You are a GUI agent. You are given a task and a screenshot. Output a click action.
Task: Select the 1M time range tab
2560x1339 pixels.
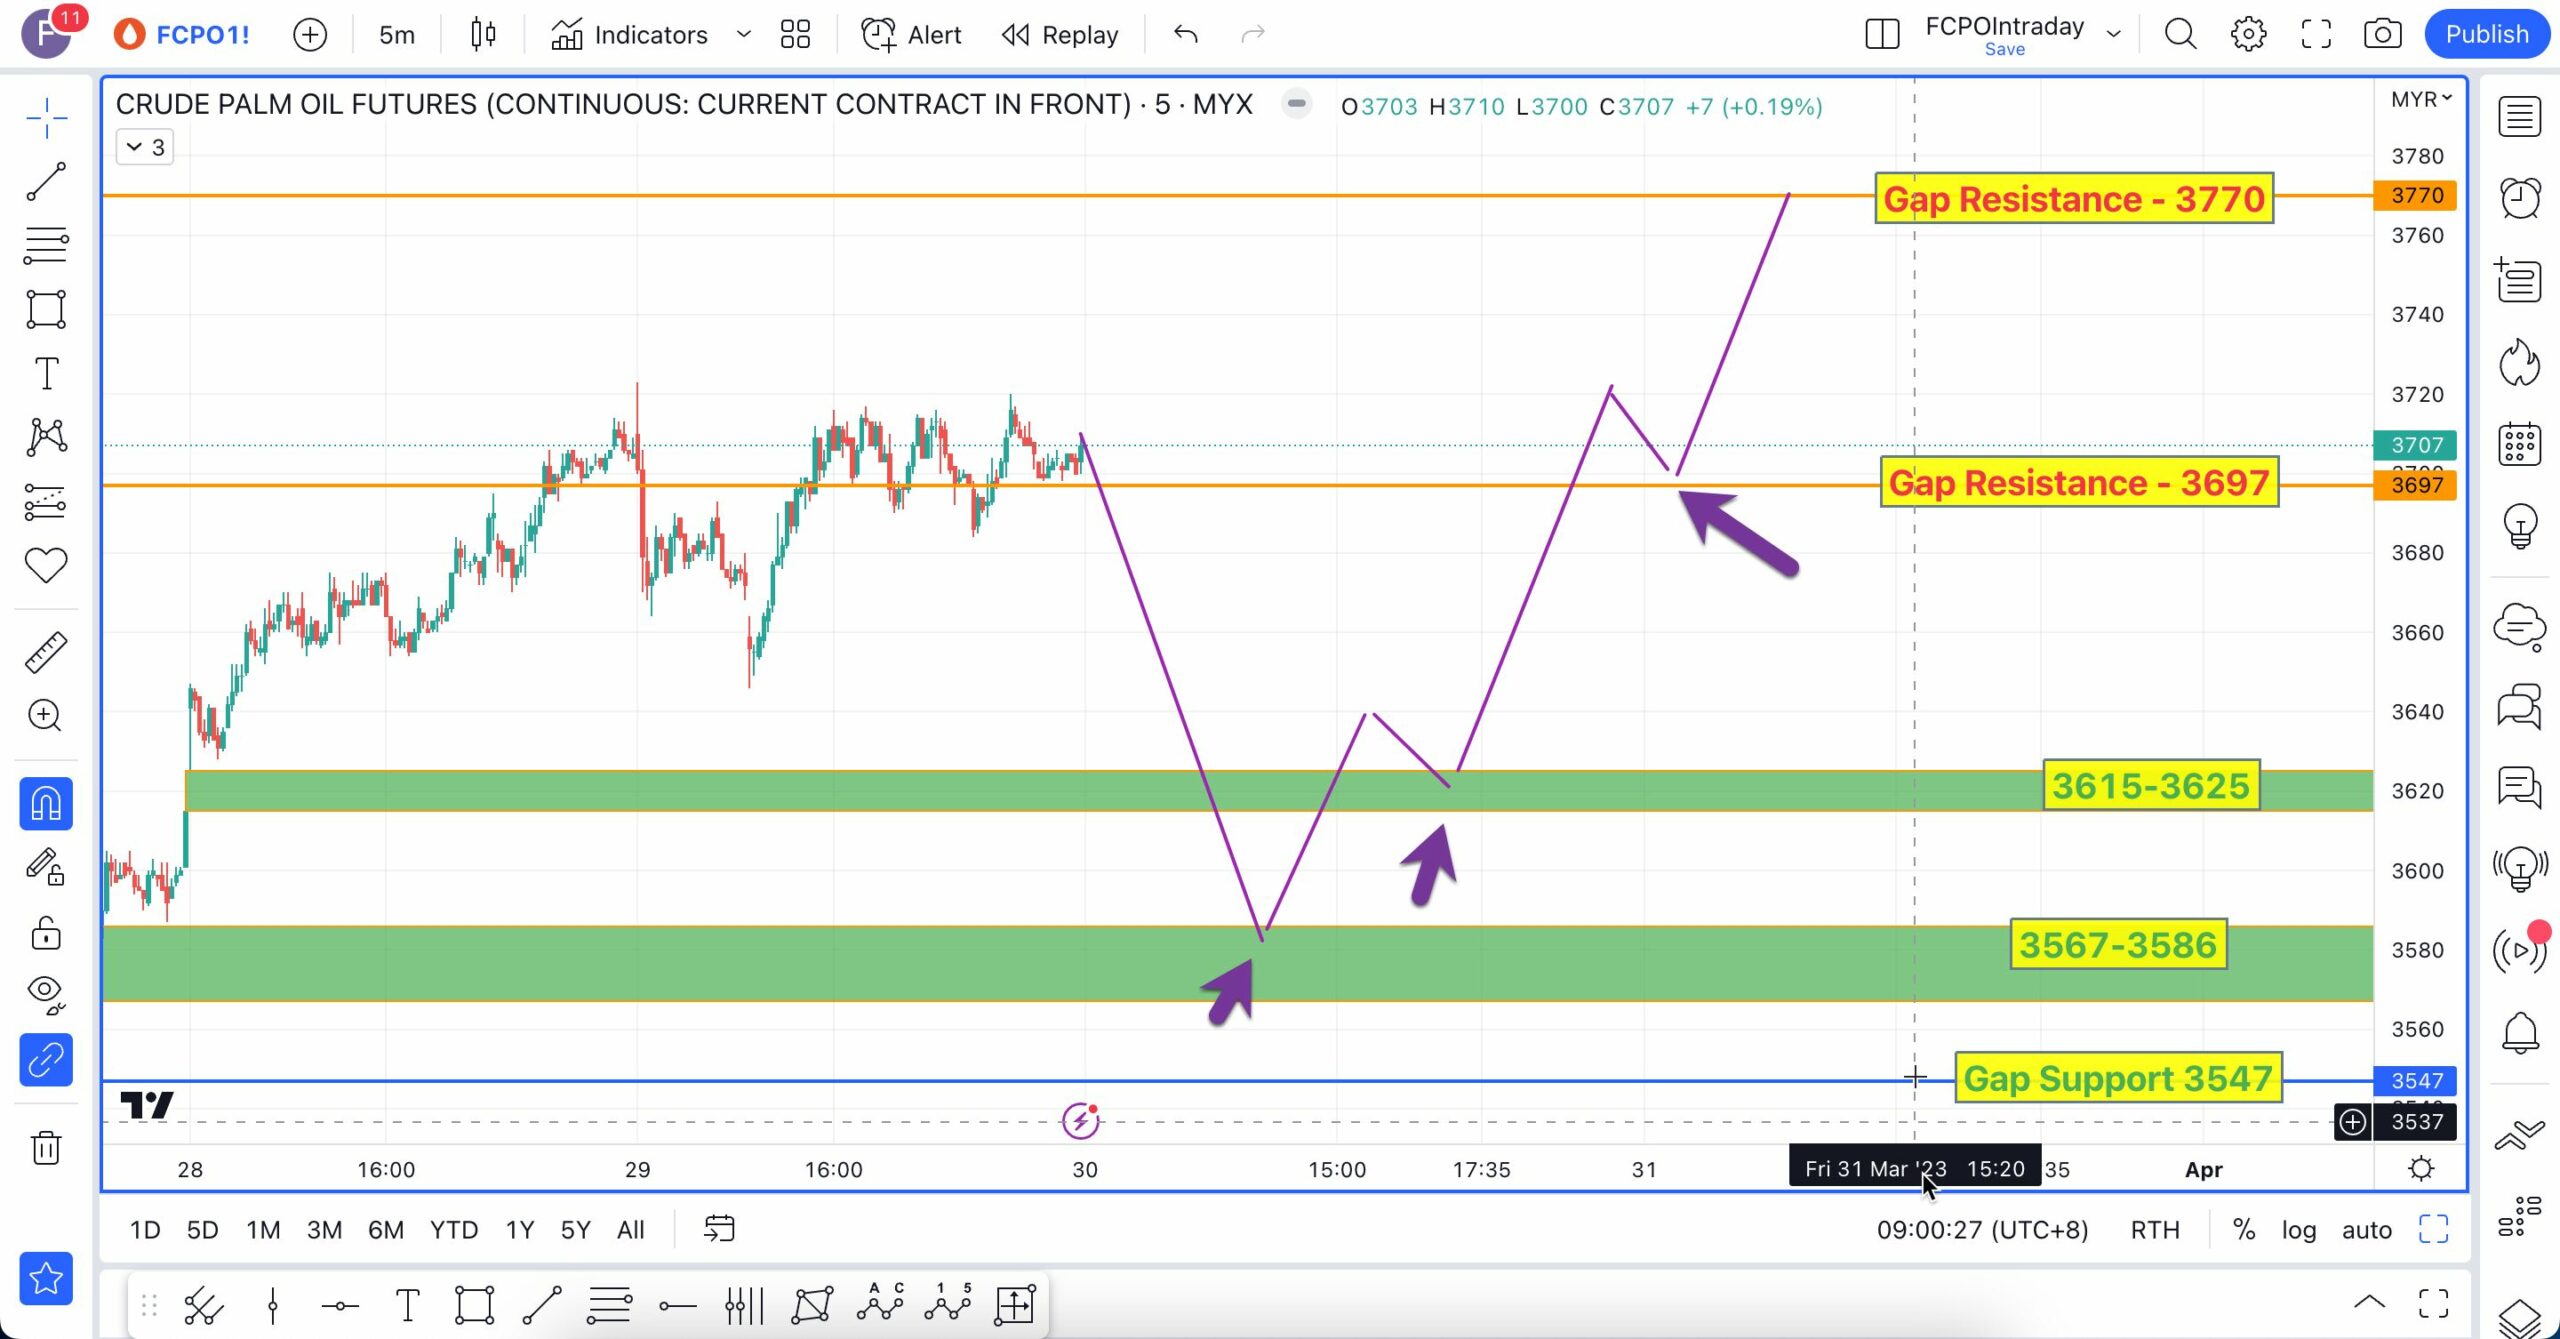tap(263, 1230)
